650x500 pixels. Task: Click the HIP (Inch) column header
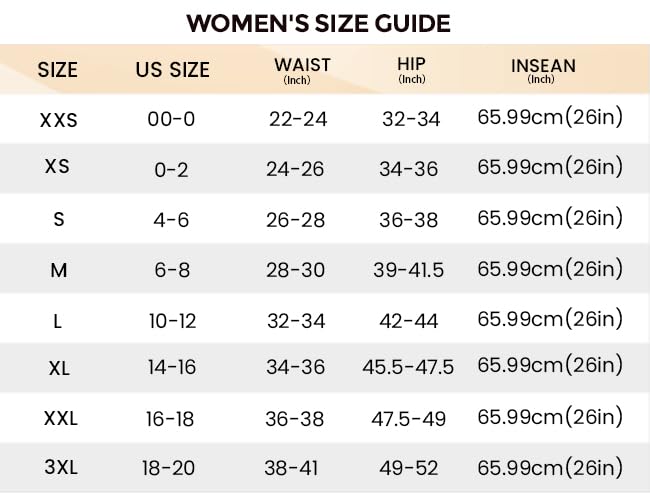(411, 70)
